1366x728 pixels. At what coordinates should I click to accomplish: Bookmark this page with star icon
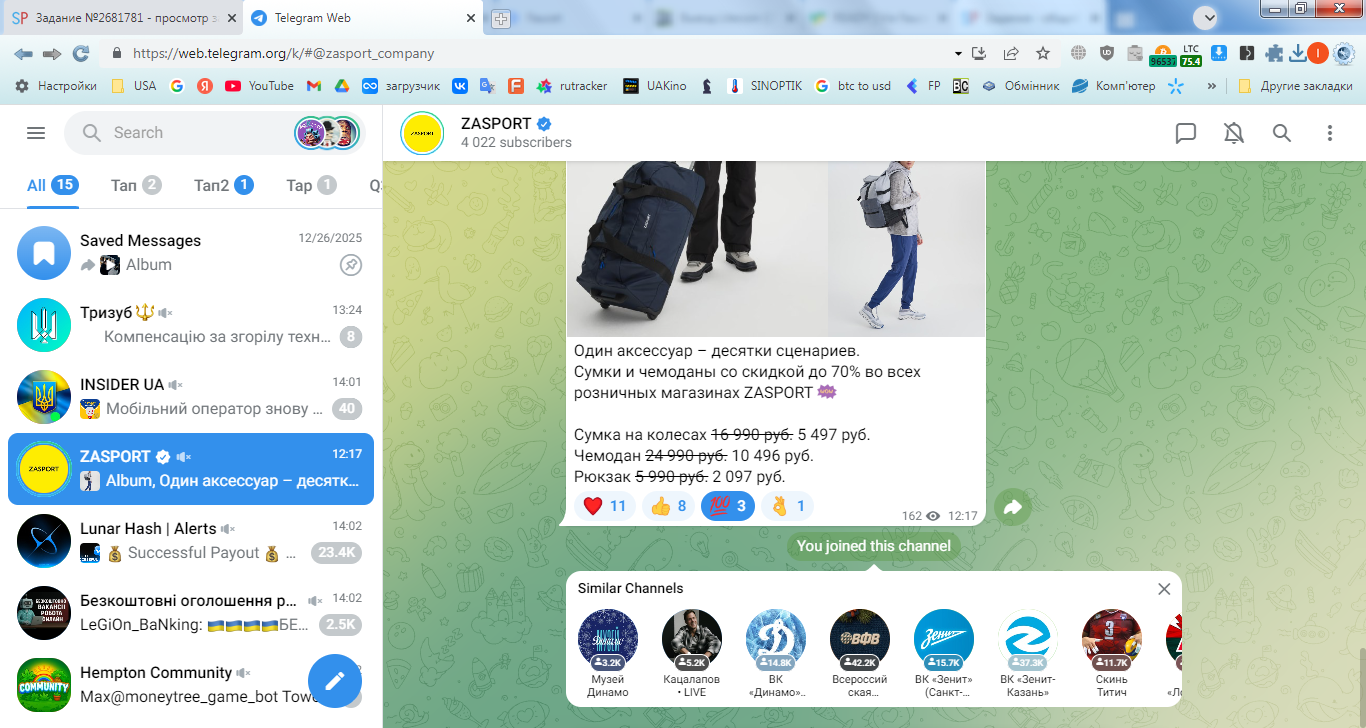[1043, 53]
